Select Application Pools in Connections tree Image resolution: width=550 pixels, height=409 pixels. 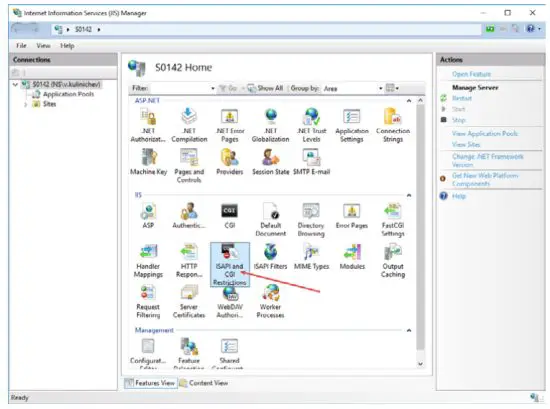[68, 94]
